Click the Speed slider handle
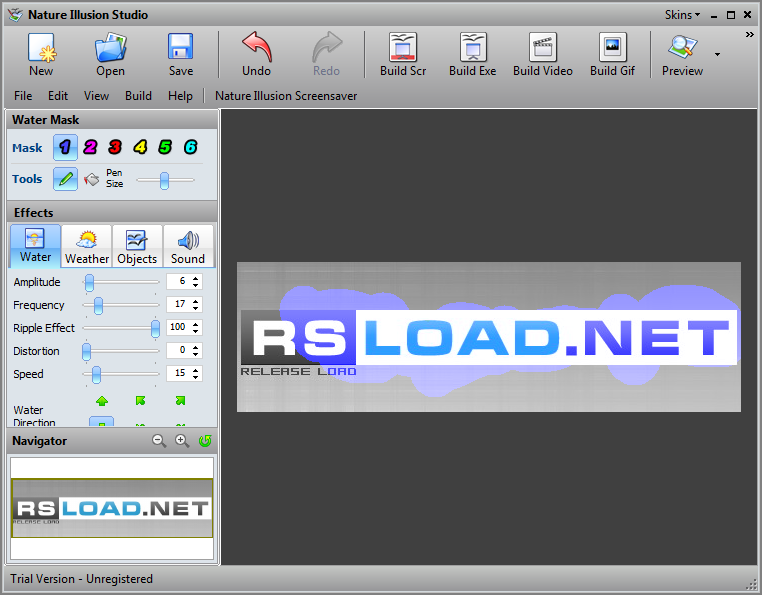The height and width of the screenshot is (595, 762). coord(96,374)
